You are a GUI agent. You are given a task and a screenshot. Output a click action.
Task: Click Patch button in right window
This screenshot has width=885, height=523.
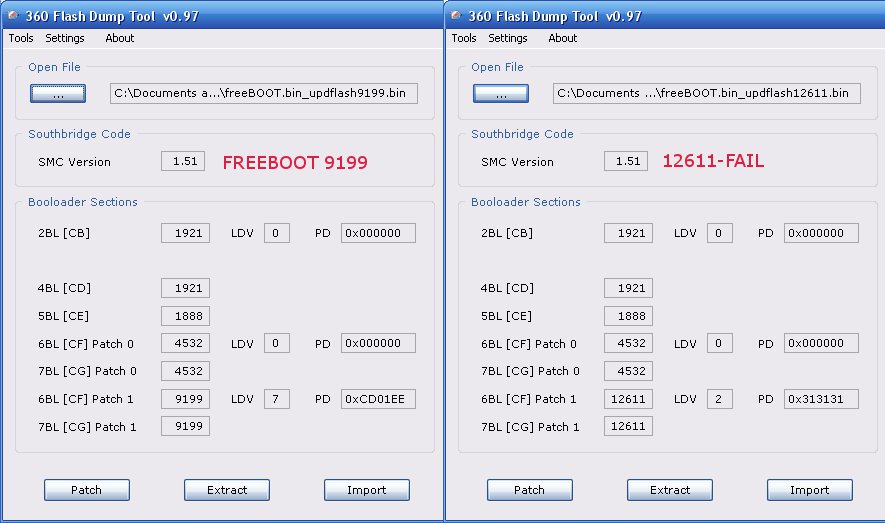[x=530, y=490]
